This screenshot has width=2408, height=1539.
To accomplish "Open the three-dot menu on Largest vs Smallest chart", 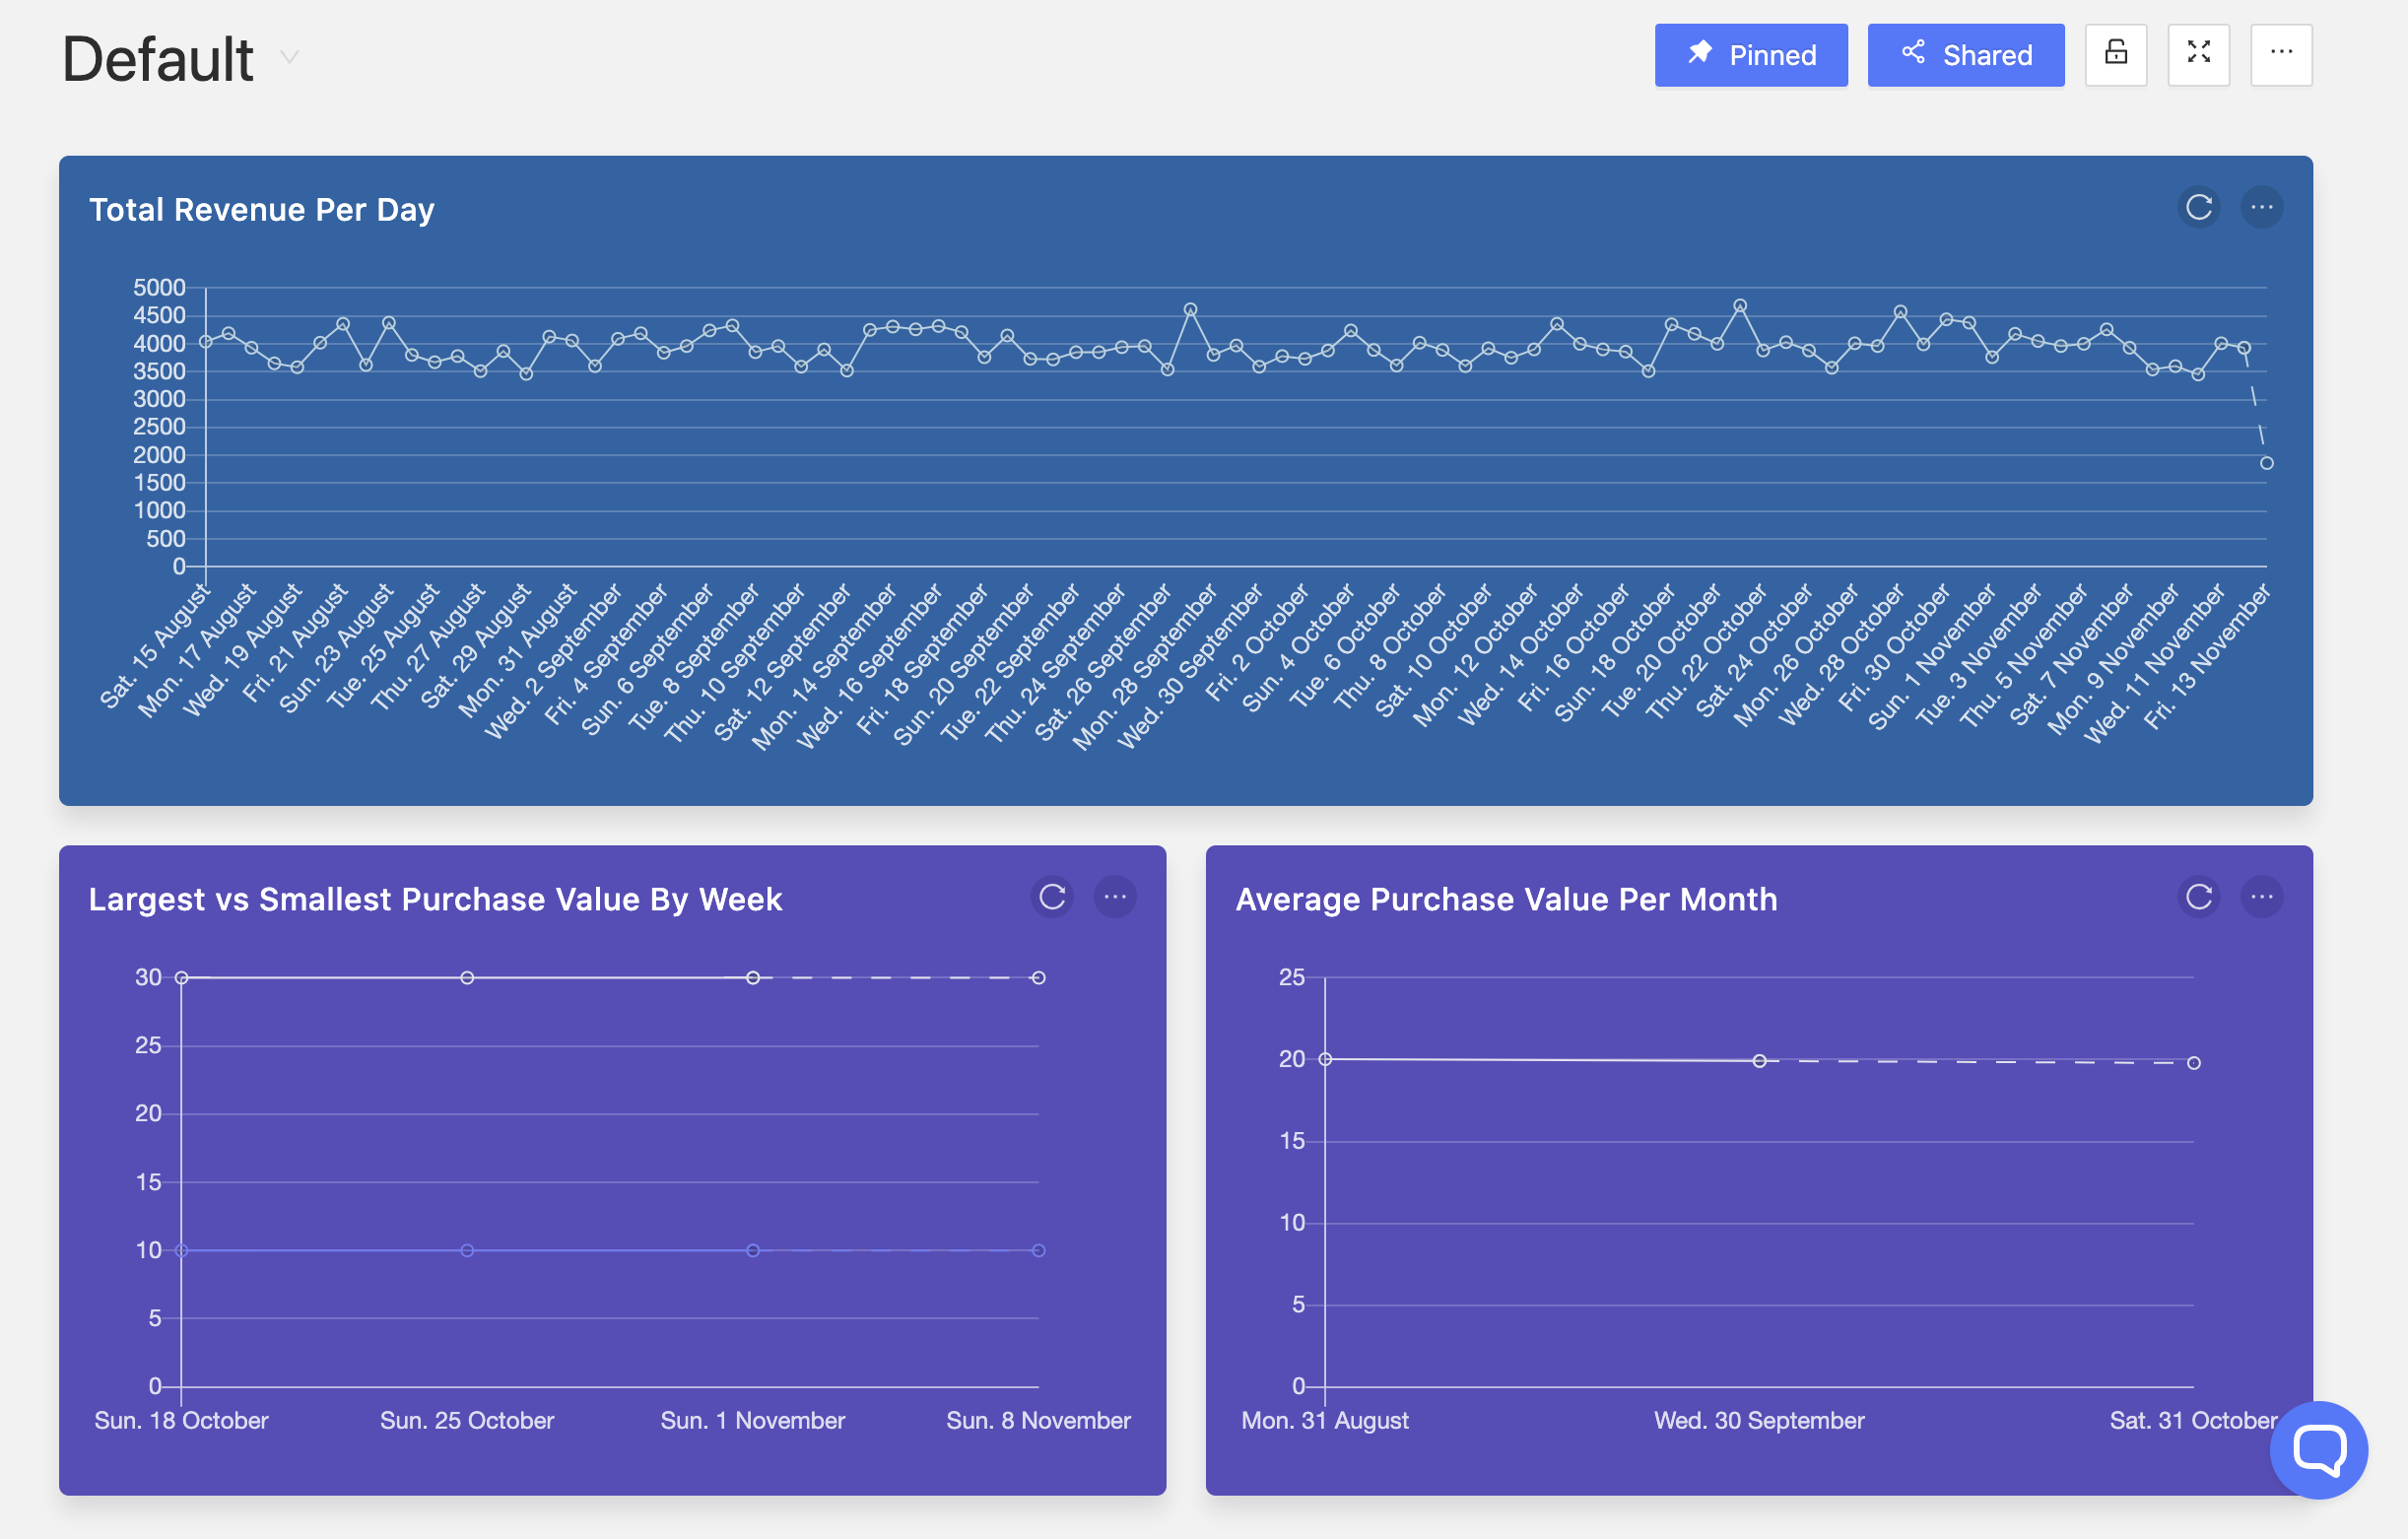I will [1116, 897].
